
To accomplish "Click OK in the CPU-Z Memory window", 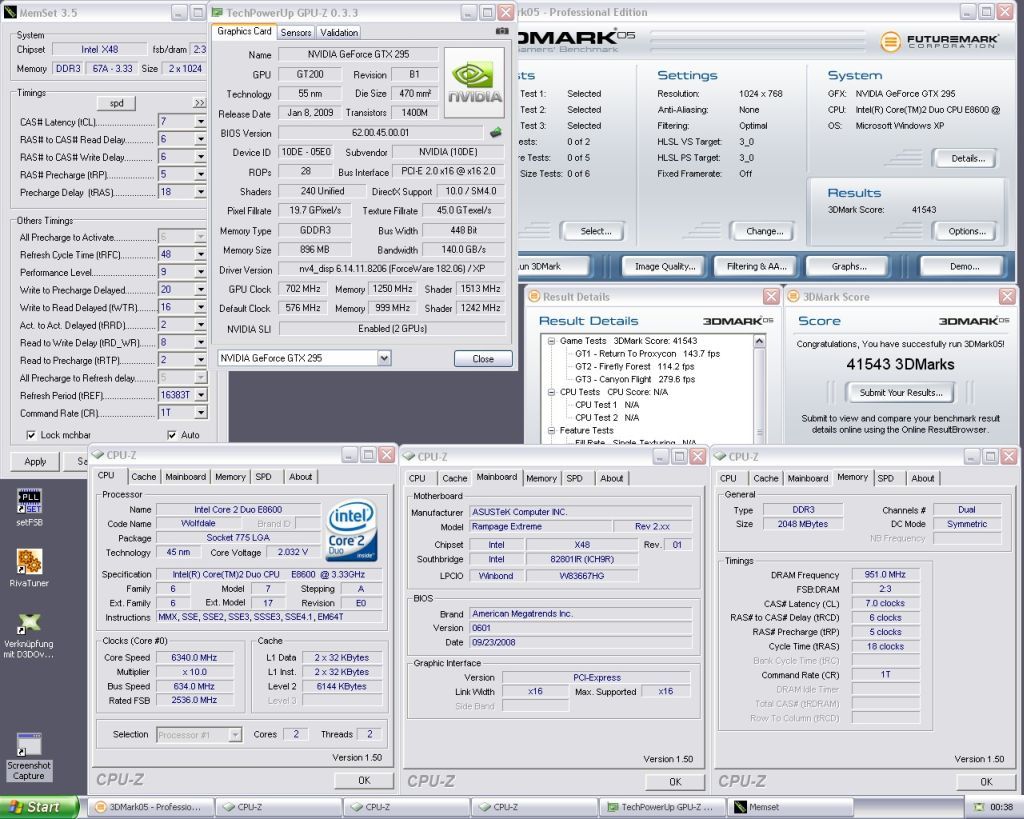I will [986, 781].
